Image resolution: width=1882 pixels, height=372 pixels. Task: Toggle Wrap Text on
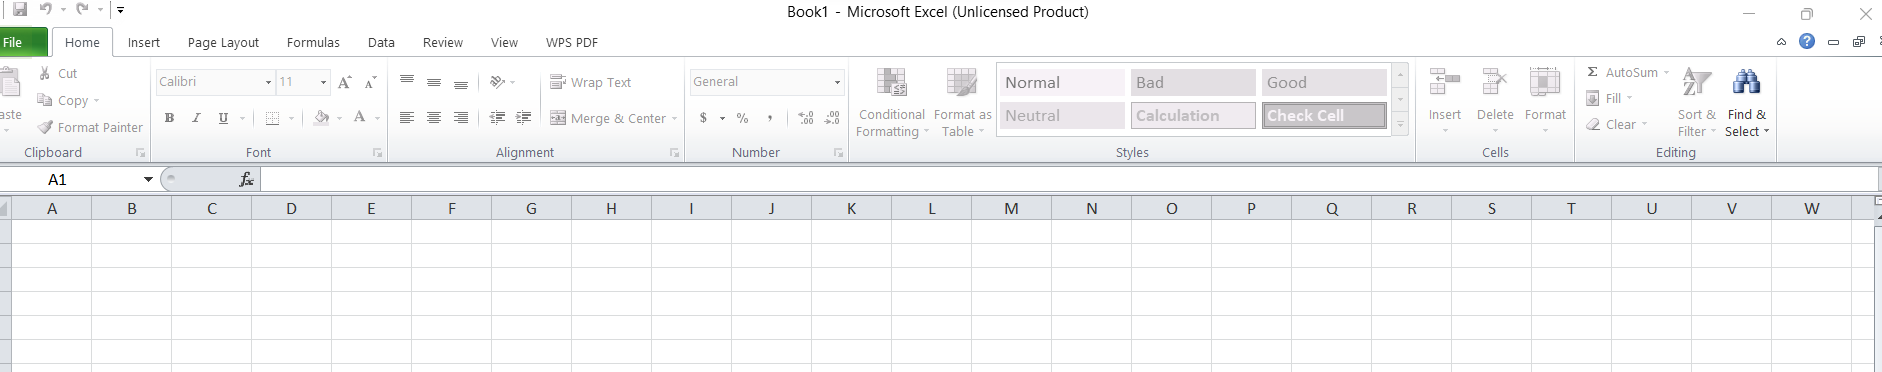click(x=591, y=82)
